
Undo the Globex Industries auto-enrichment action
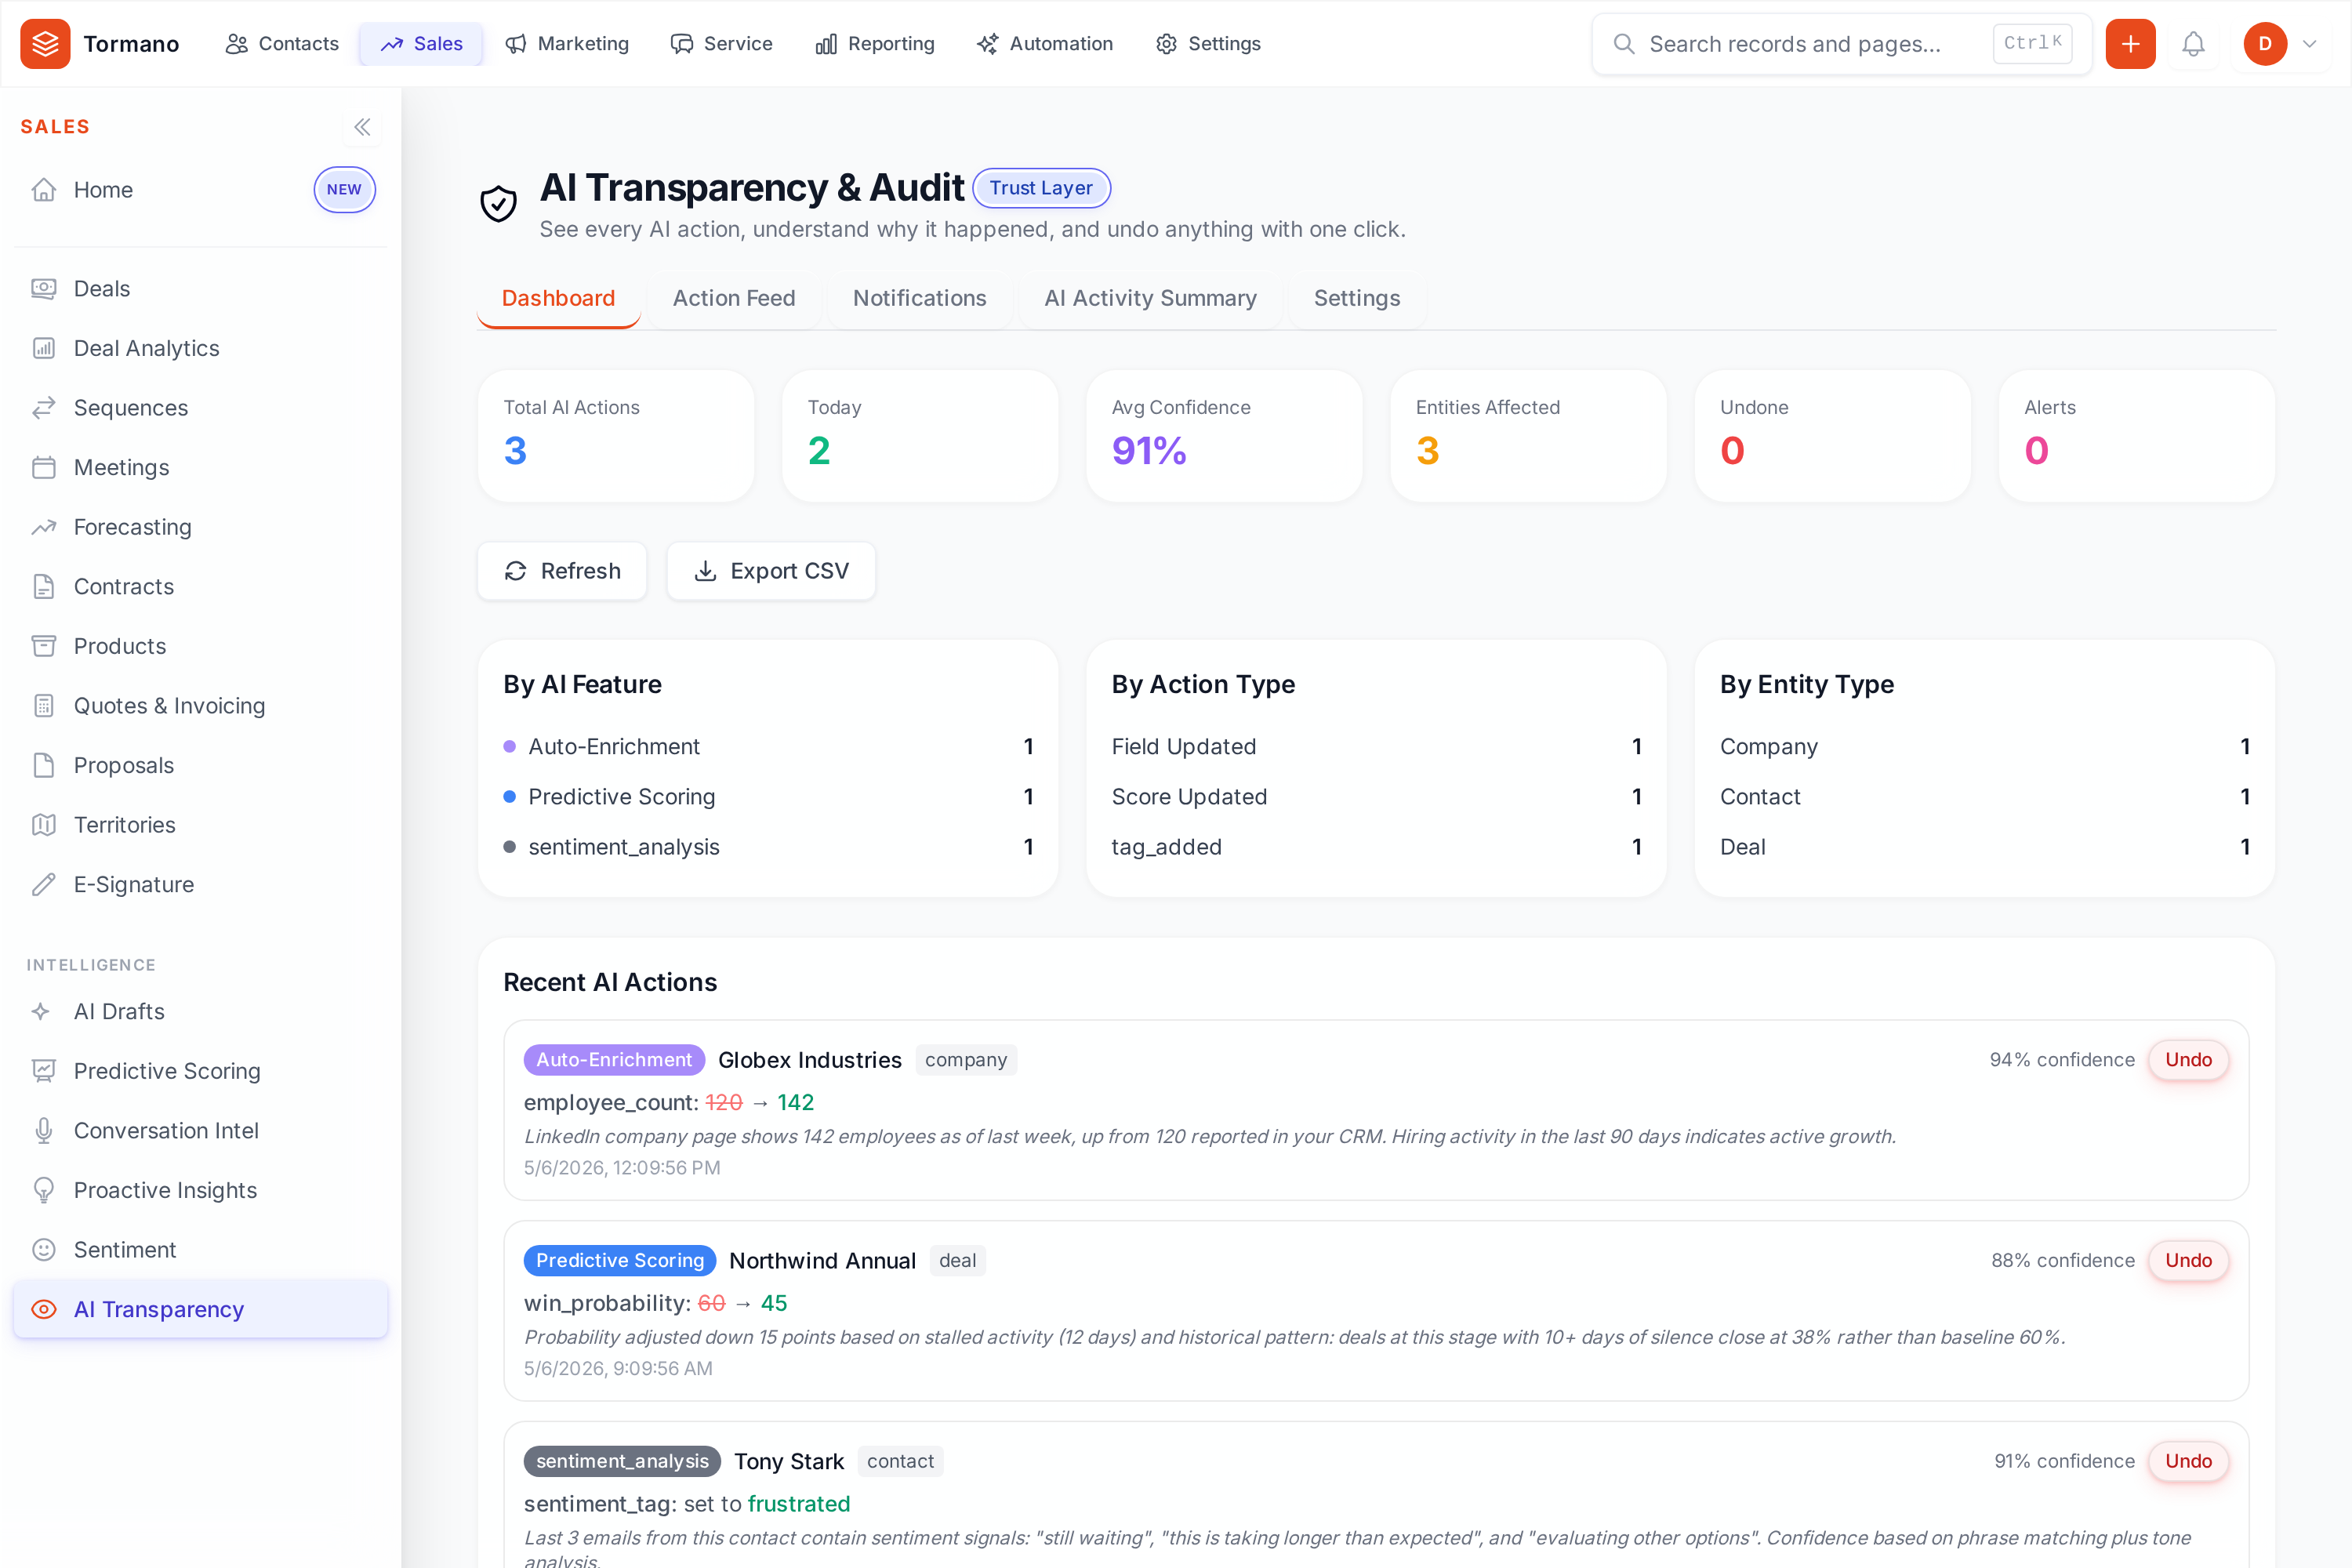click(2188, 1060)
